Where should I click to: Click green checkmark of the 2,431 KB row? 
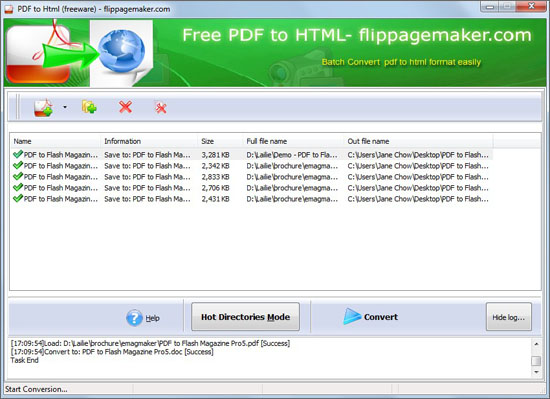pos(18,198)
